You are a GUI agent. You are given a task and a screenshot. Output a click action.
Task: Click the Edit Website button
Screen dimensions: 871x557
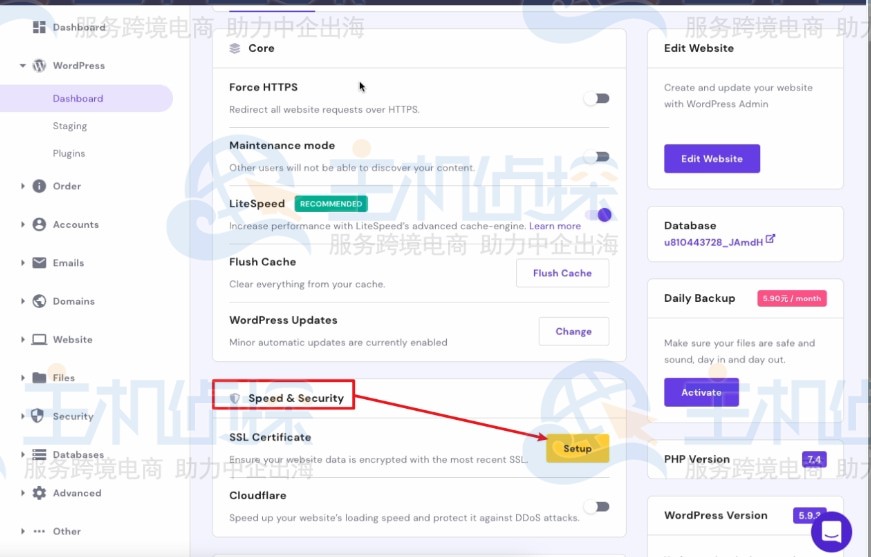tap(712, 159)
